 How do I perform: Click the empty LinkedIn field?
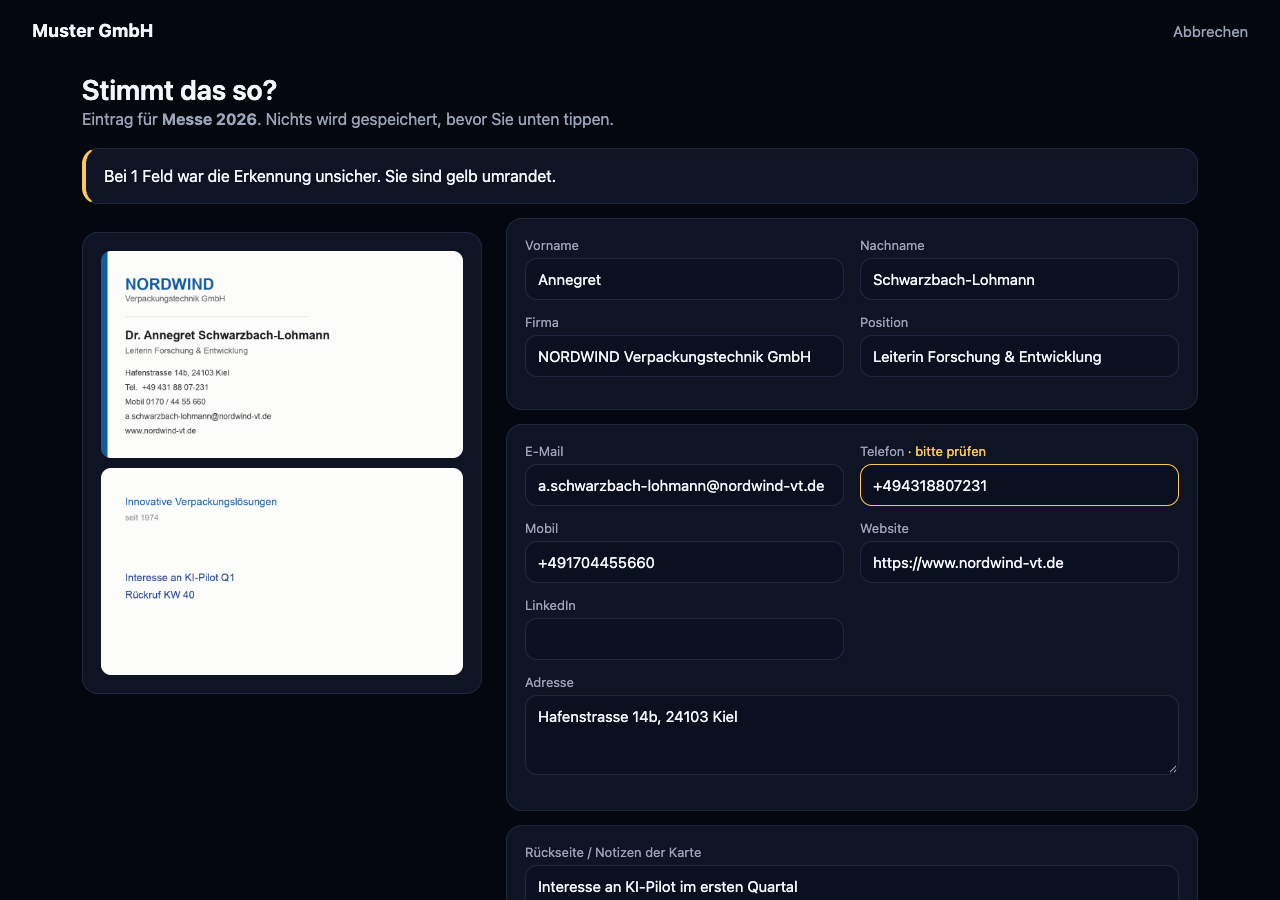684,639
